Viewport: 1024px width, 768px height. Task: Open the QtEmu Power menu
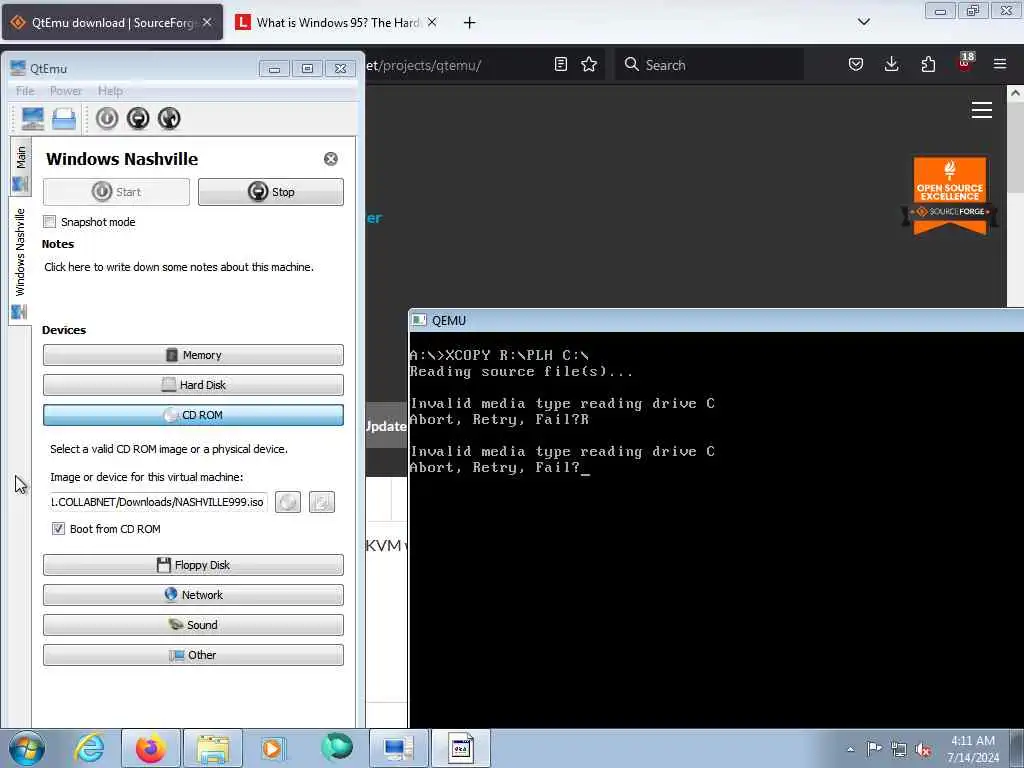[x=66, y=91]
